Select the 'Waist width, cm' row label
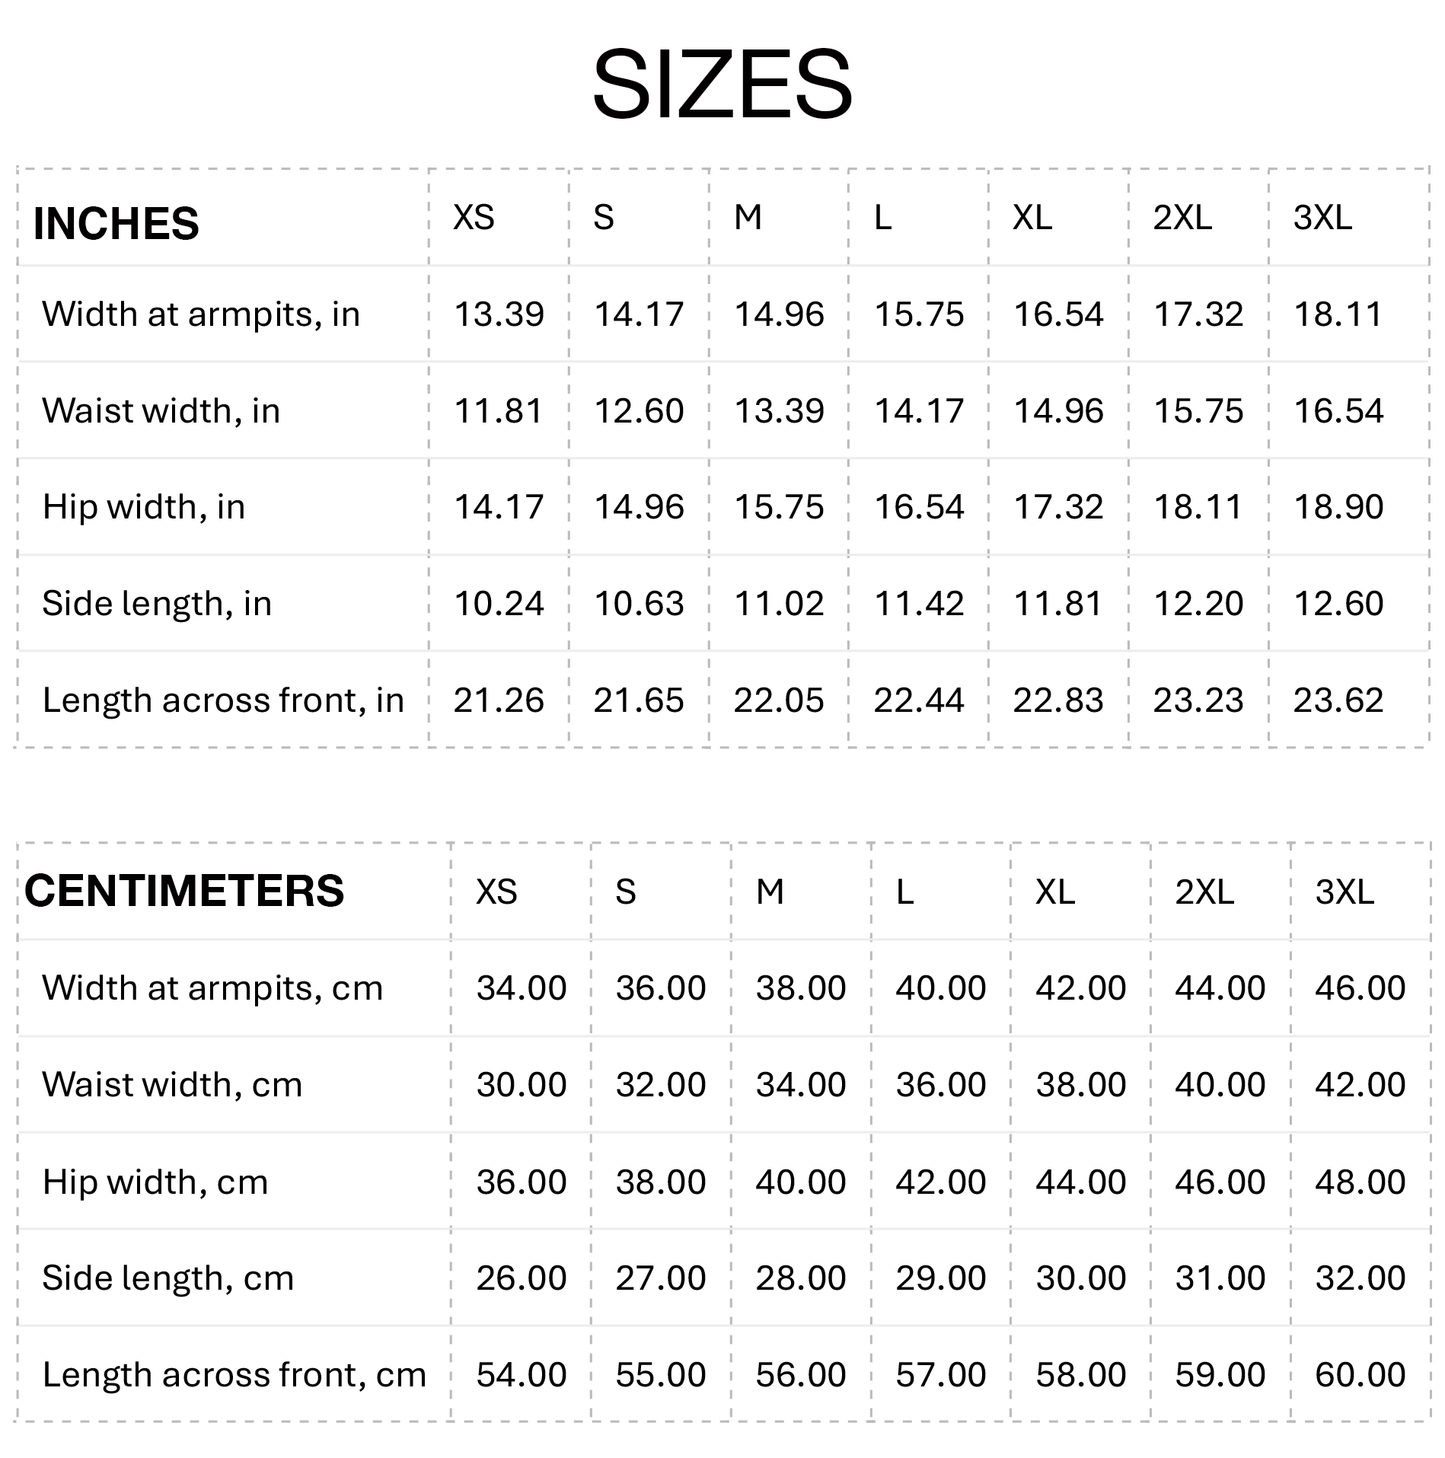This screenshot has width=1445, height=1458. tap(172, 1084)
